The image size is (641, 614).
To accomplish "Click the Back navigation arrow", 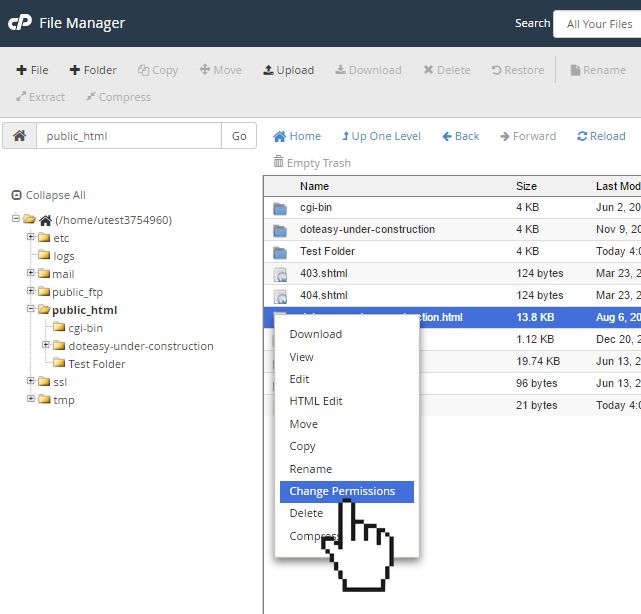I will click(x=460, y=136).
